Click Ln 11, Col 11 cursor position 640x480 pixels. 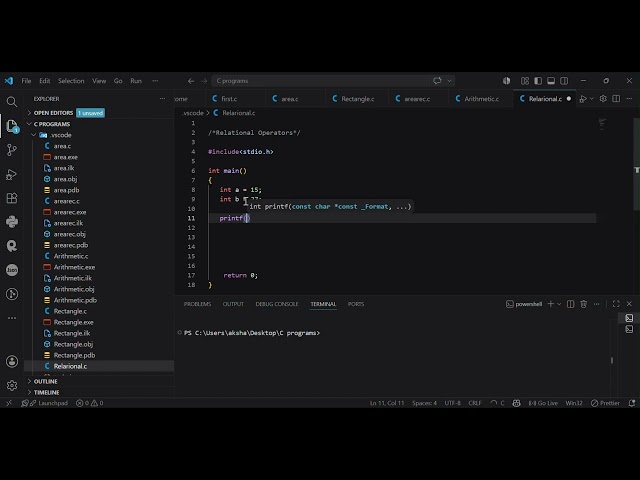coord(387,403)
